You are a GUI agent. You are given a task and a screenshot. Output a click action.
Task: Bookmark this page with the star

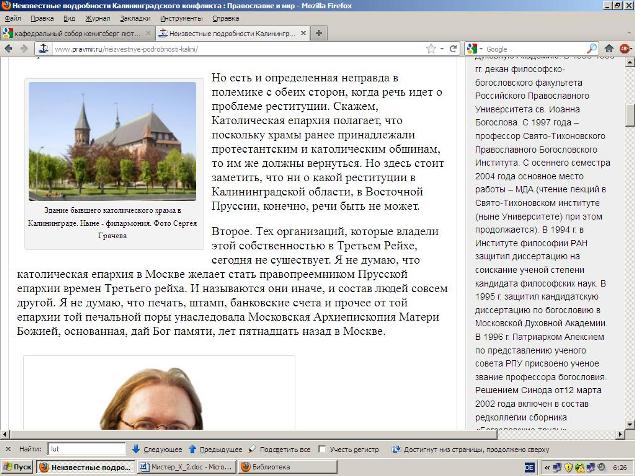430,49
